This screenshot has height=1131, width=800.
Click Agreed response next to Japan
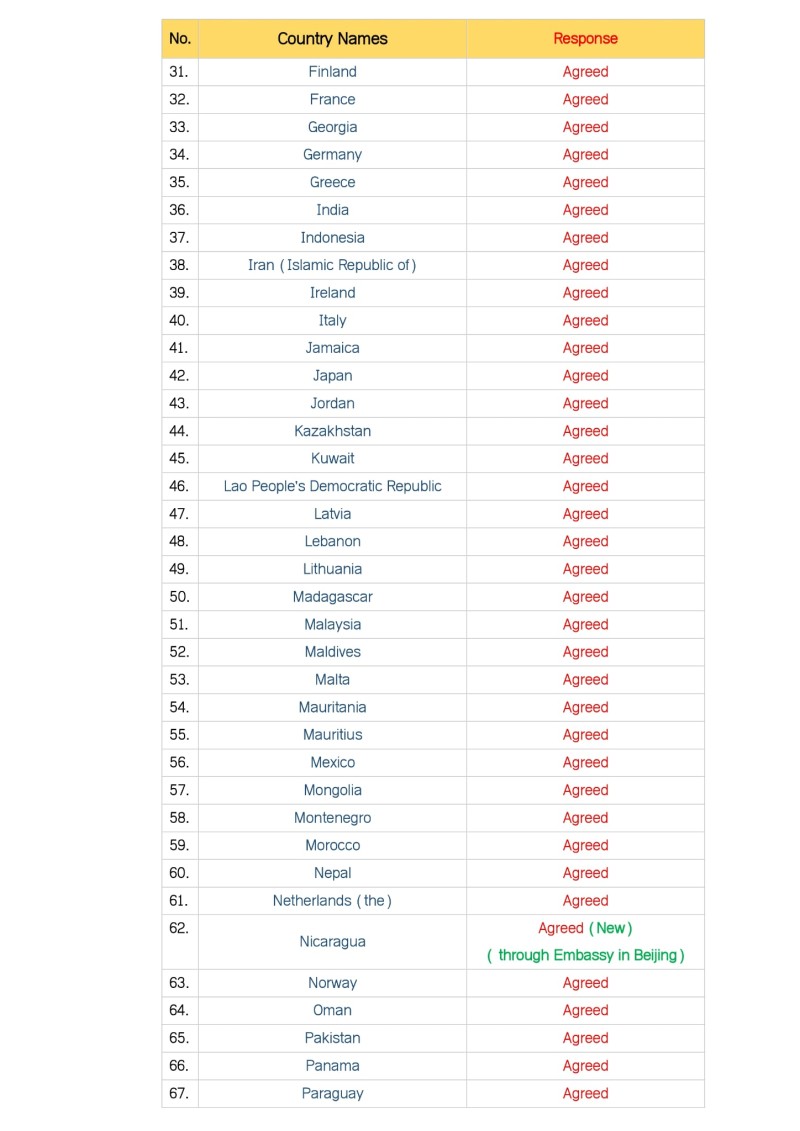[585, 375]
